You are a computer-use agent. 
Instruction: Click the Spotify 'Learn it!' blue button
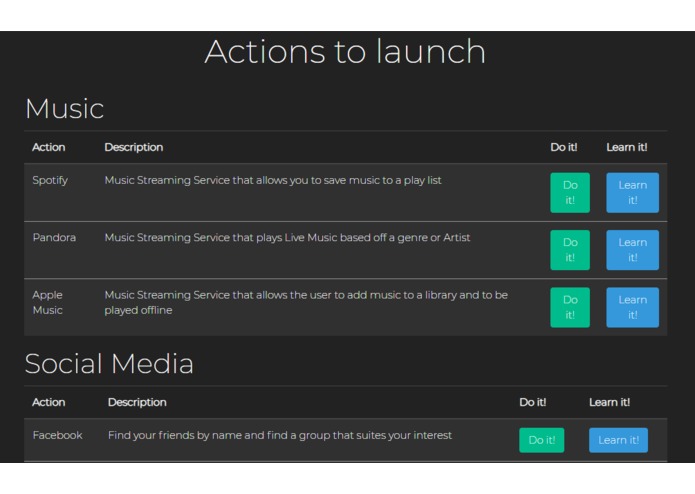tap(632, 193)
